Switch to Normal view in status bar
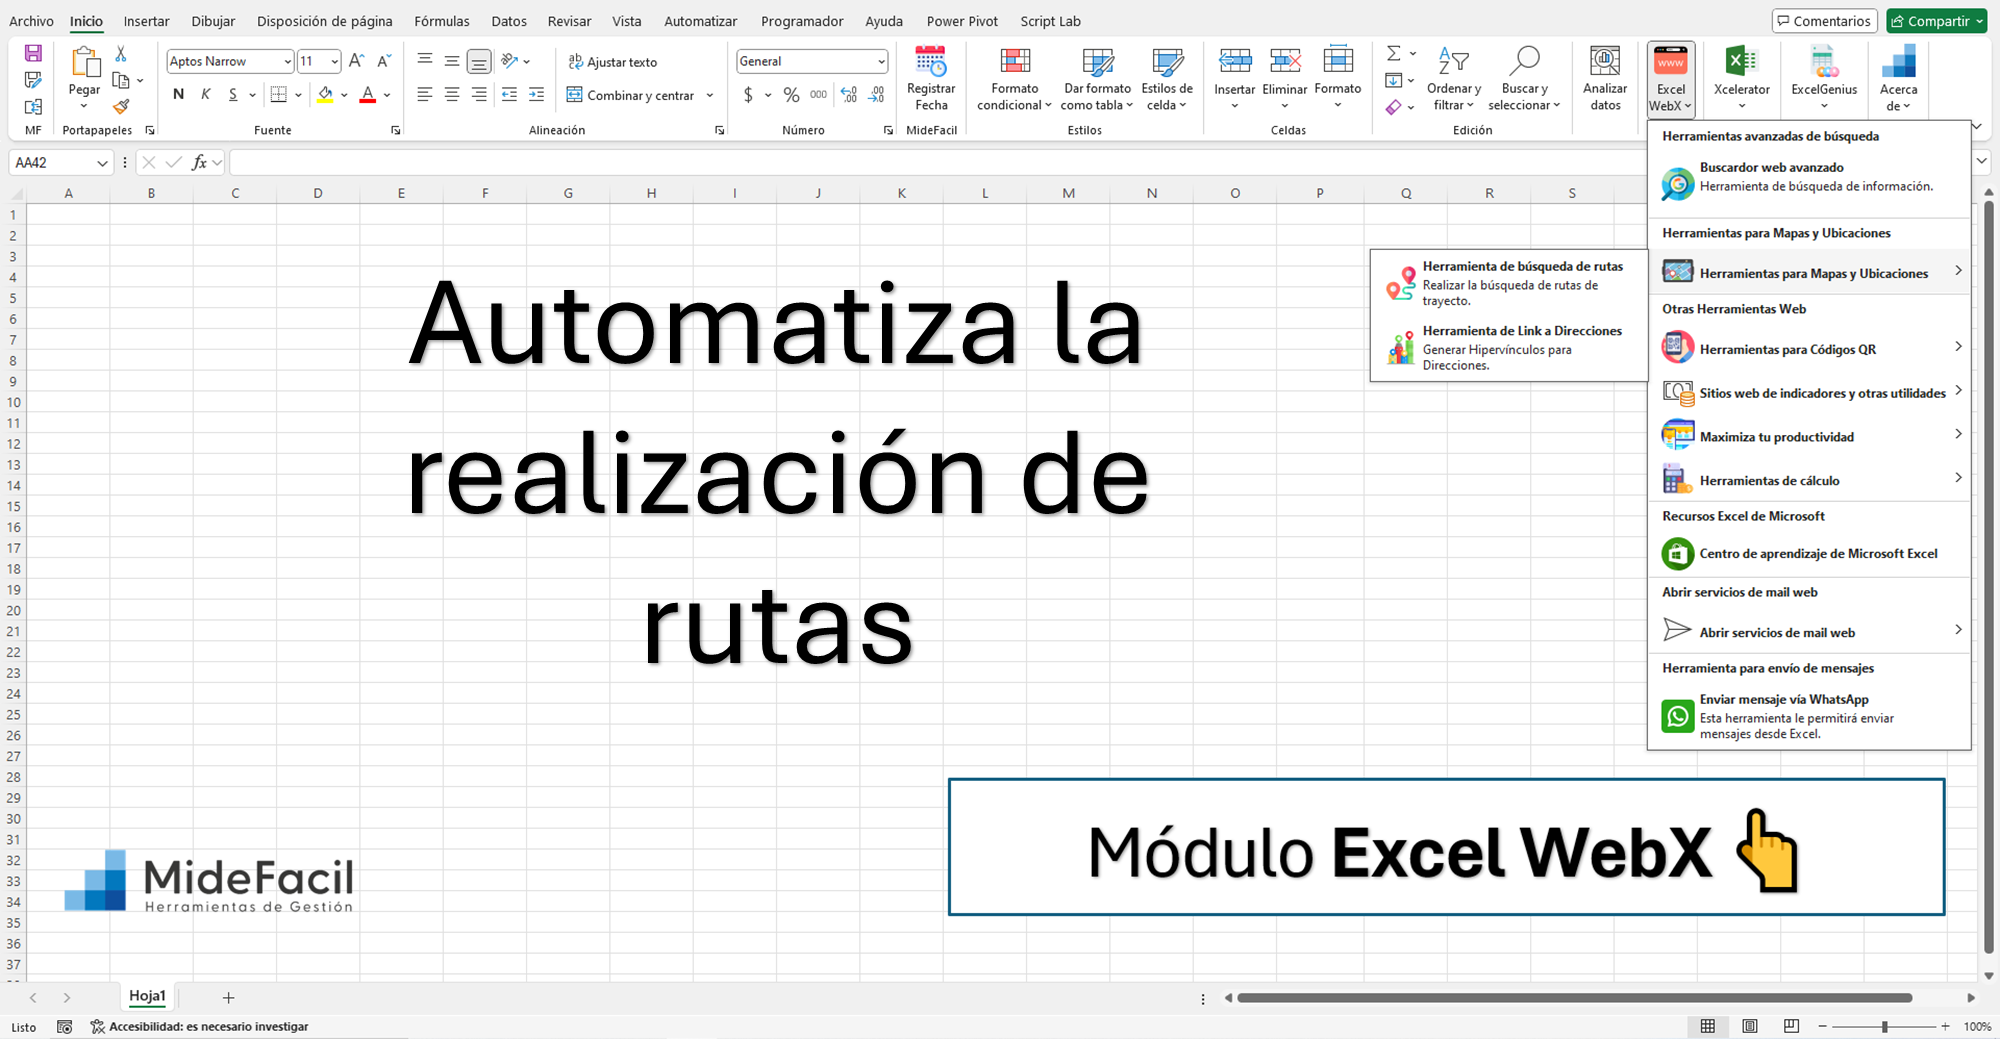This screenshot has height=1039, width=2000. point(1708,1026)
